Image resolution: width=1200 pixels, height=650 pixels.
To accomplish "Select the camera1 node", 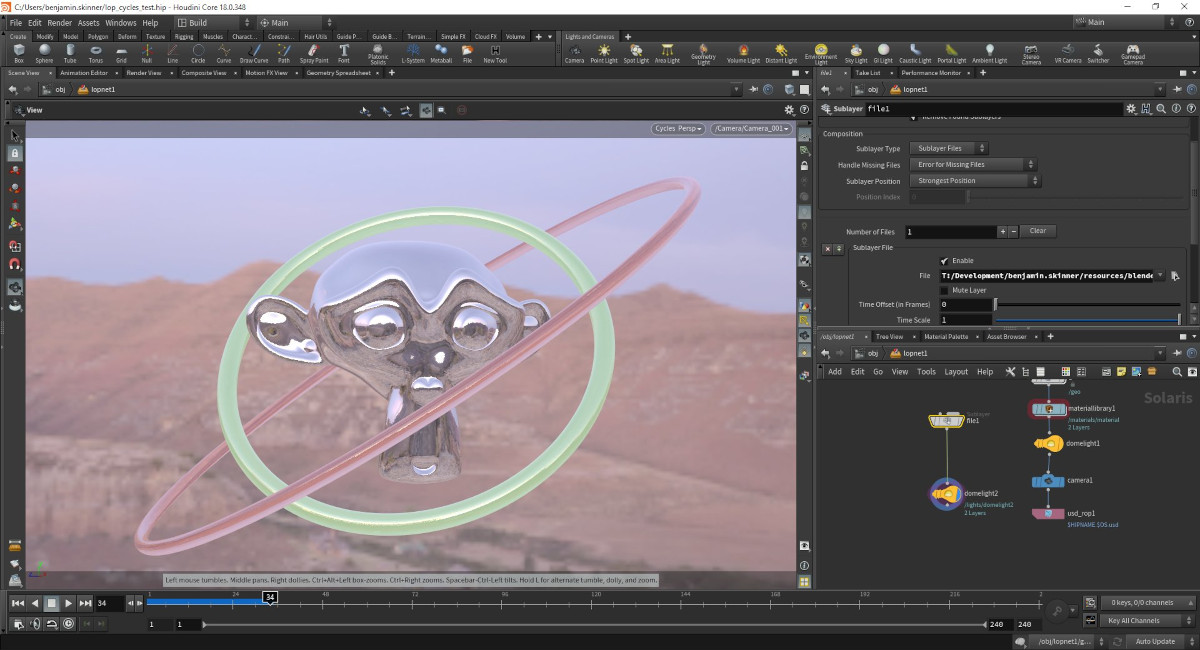I will [x=1047, y=481].
